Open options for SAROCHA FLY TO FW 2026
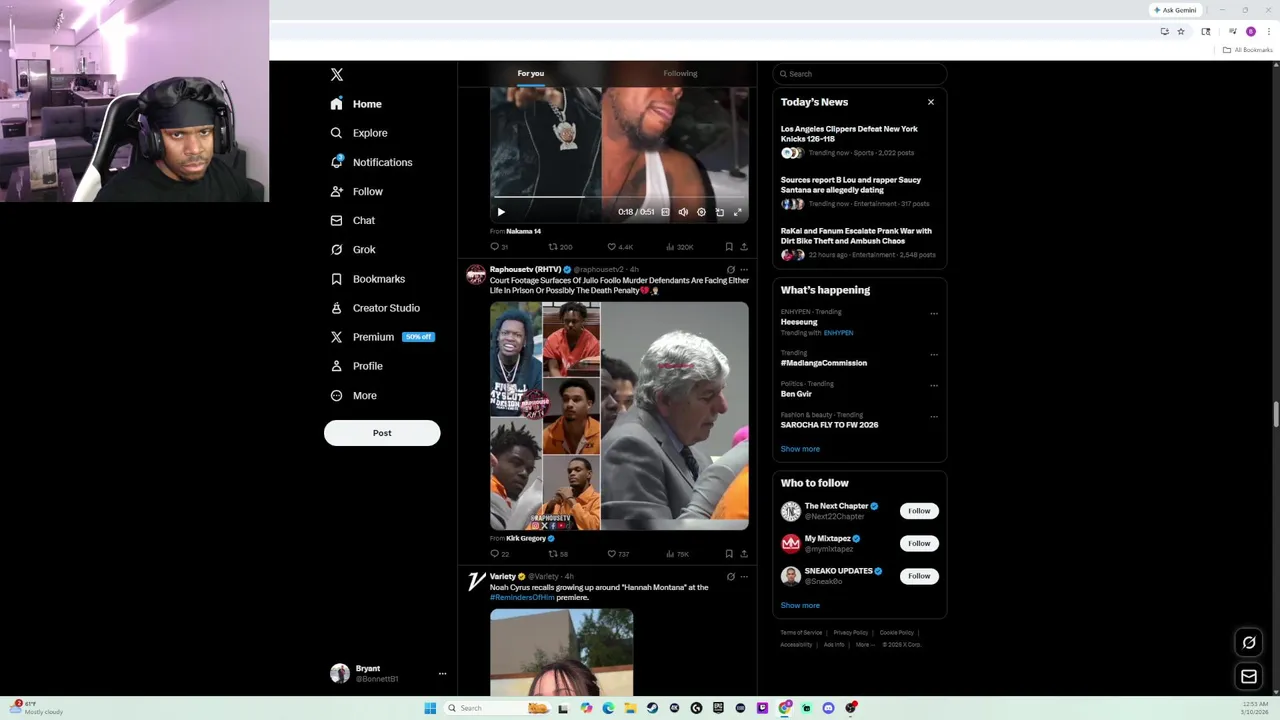 934,416
